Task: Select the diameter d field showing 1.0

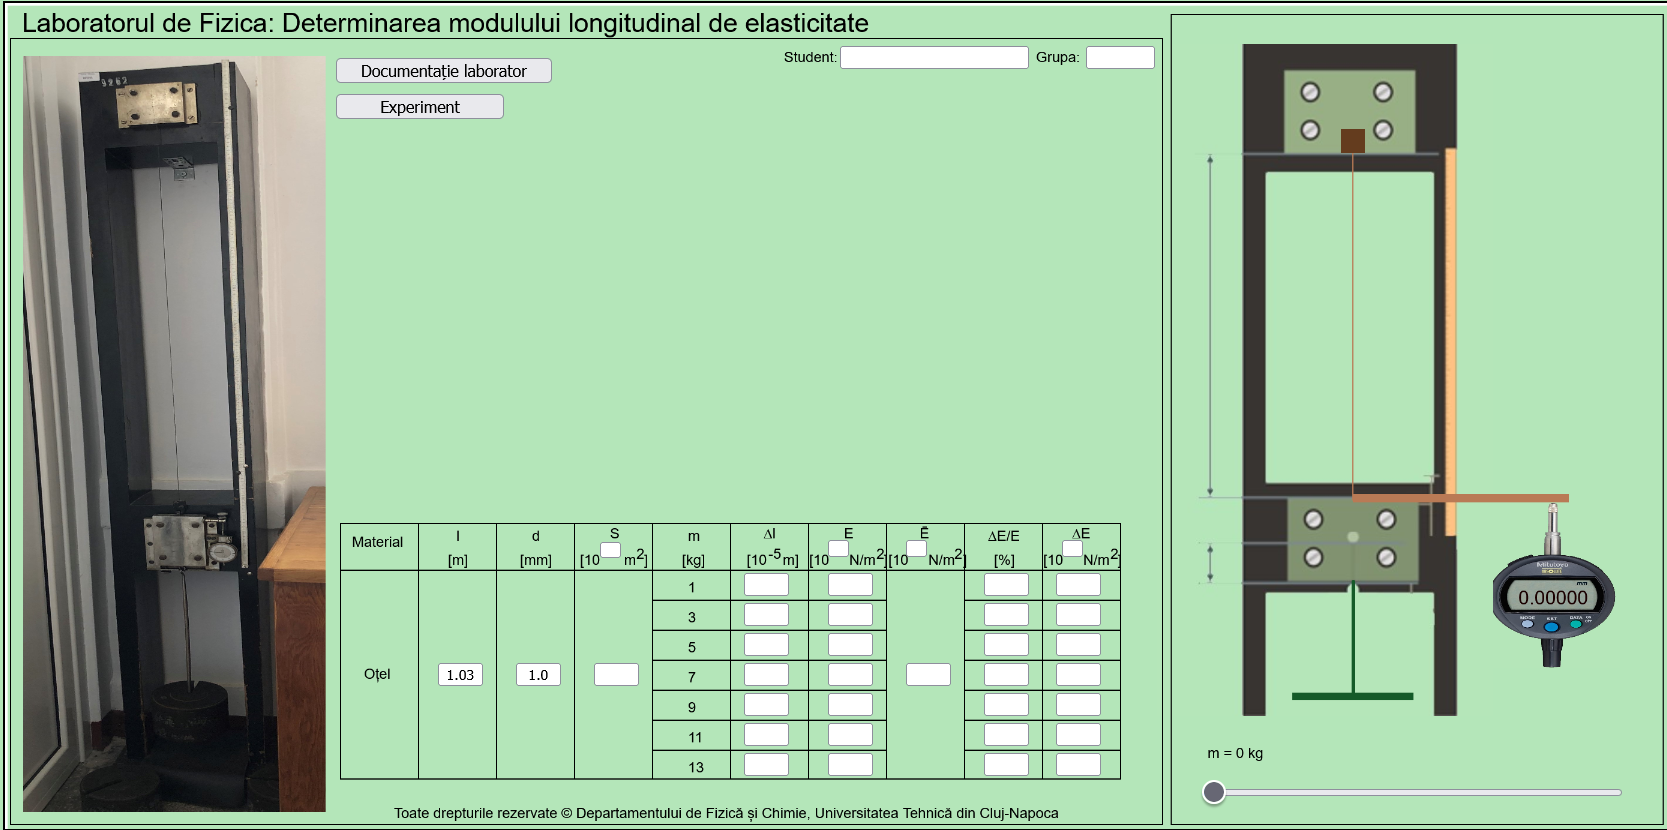Action: (x=538, y=675)
